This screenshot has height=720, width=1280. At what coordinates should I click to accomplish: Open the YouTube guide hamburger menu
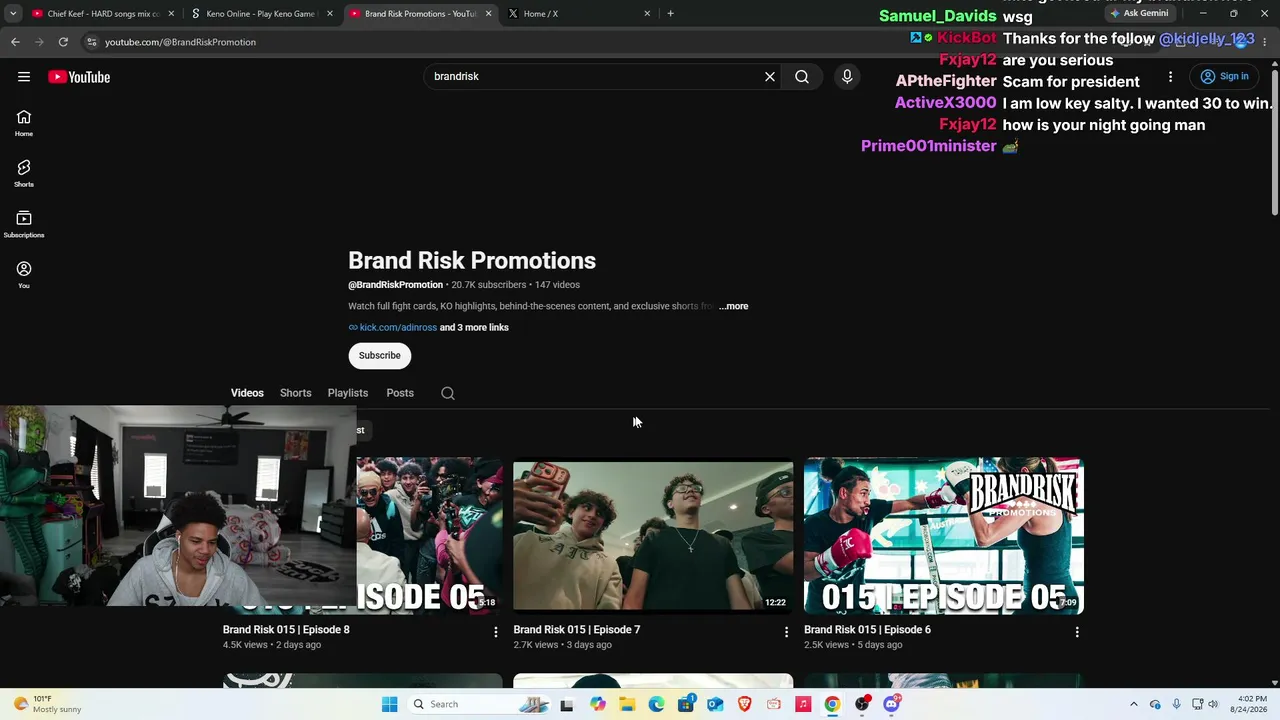(x=24, y=77)
